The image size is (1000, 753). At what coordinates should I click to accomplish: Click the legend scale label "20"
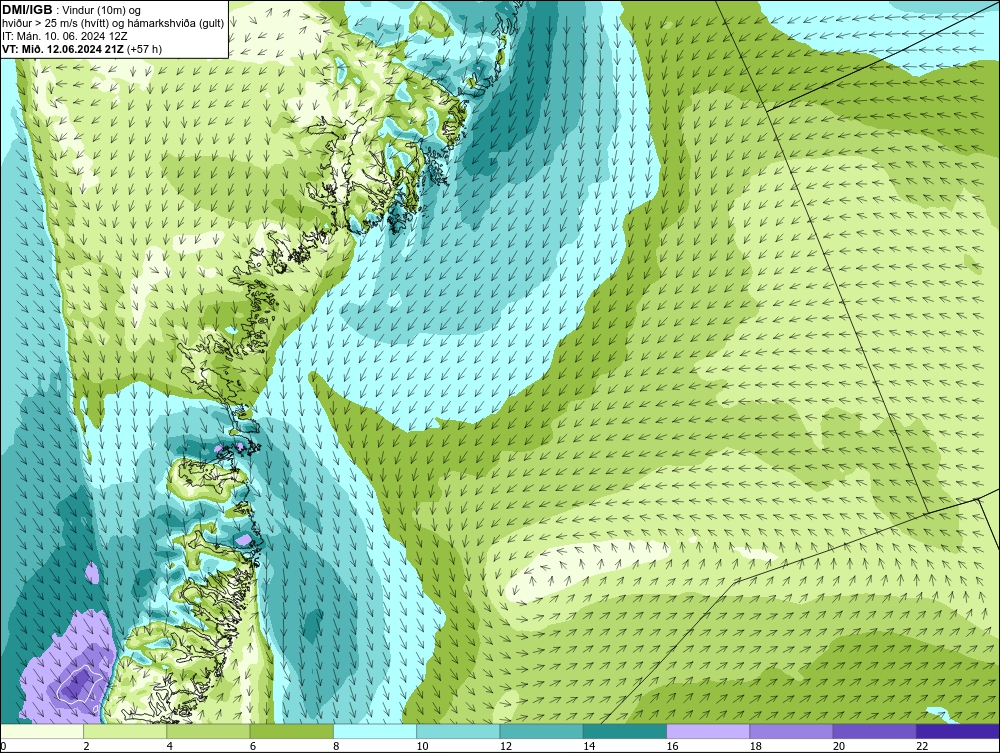coord(839,746)
